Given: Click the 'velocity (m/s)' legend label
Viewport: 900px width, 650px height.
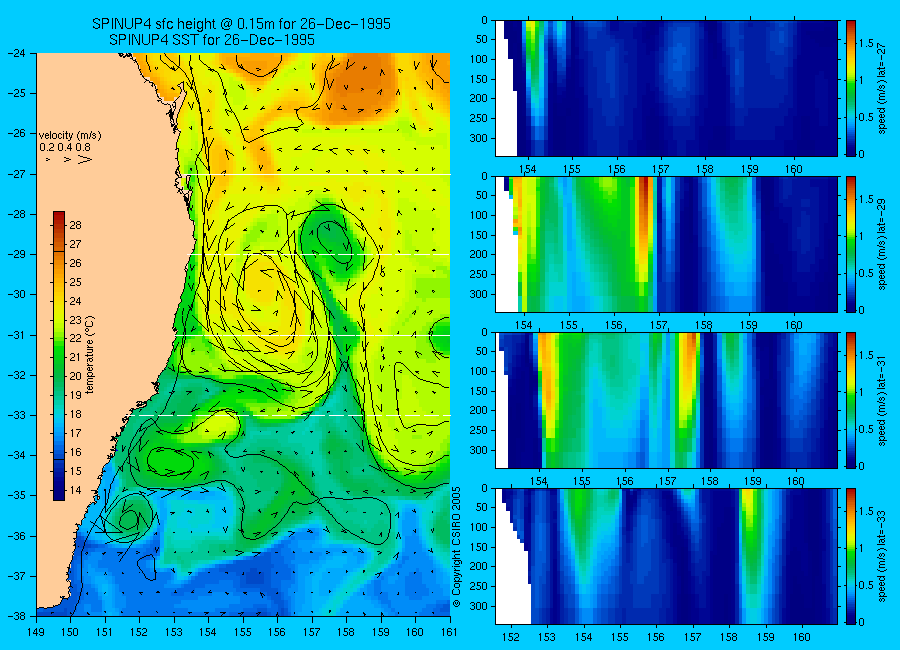Looking at the screenshot, I should [x=70, y=136].
